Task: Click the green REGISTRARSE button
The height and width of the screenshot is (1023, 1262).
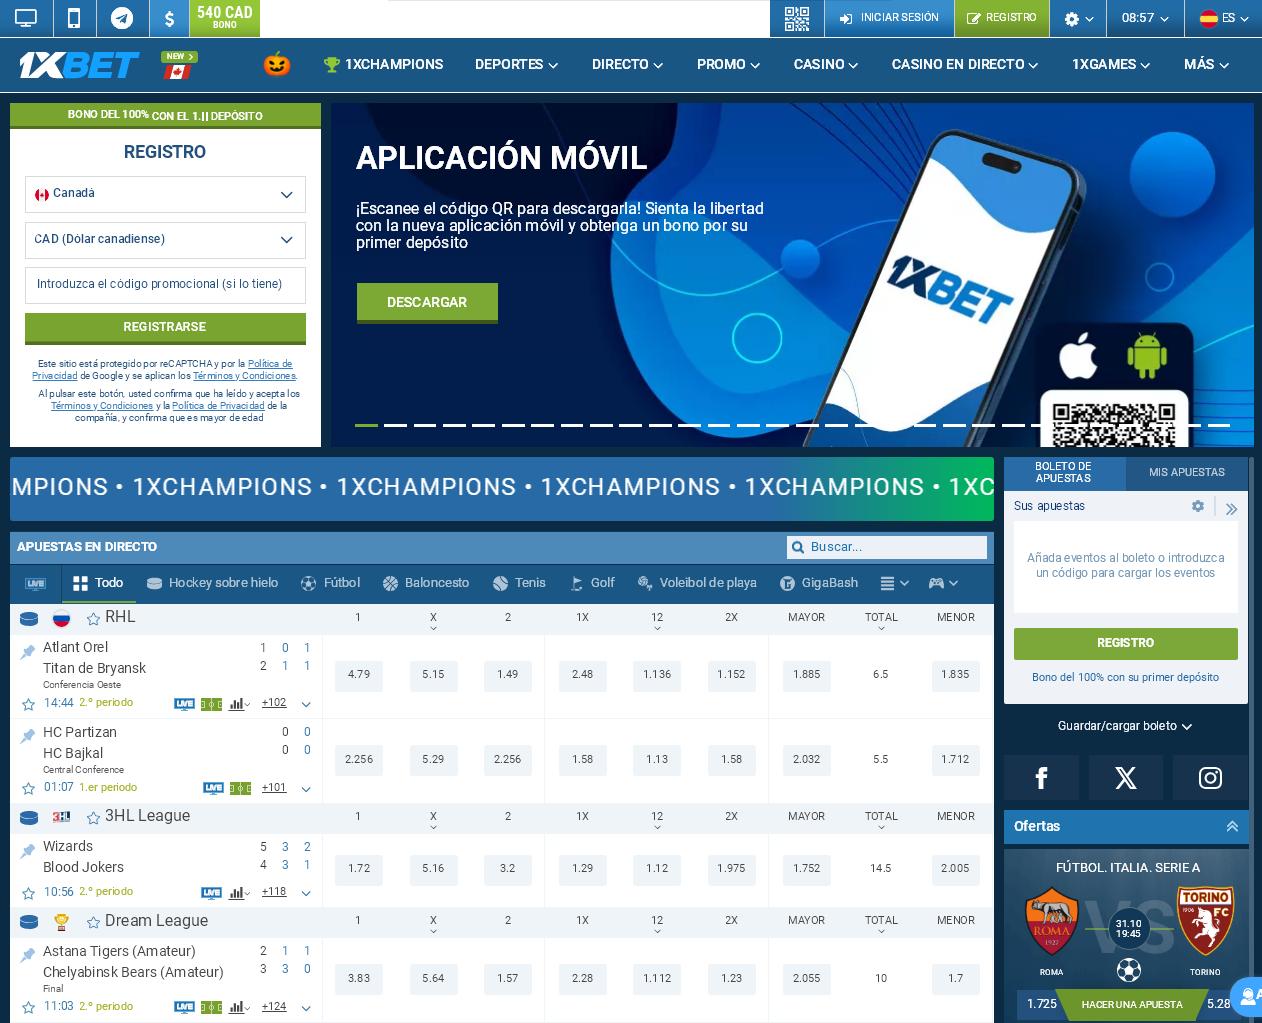Action: click(x=165, y=328)
